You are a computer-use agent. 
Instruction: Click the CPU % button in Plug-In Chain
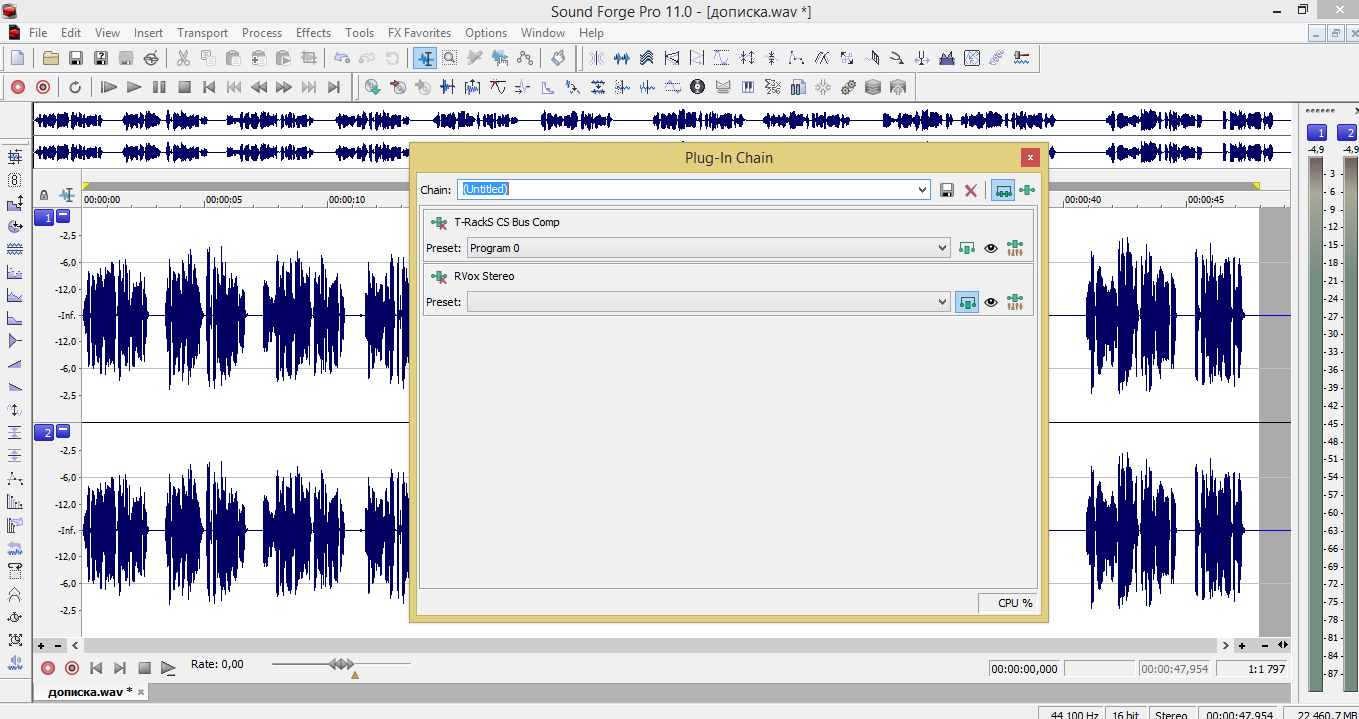point(1008,603)
